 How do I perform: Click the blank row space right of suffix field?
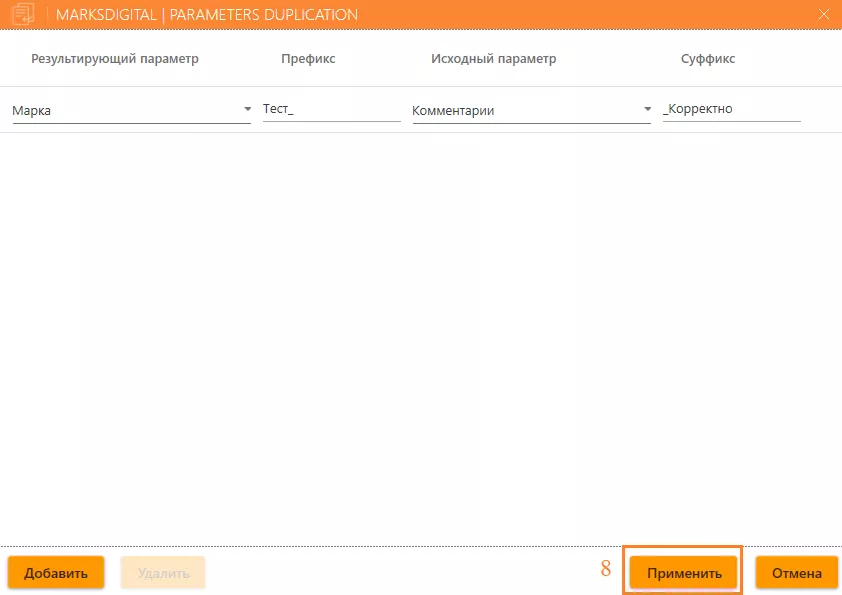pos(820,109)
